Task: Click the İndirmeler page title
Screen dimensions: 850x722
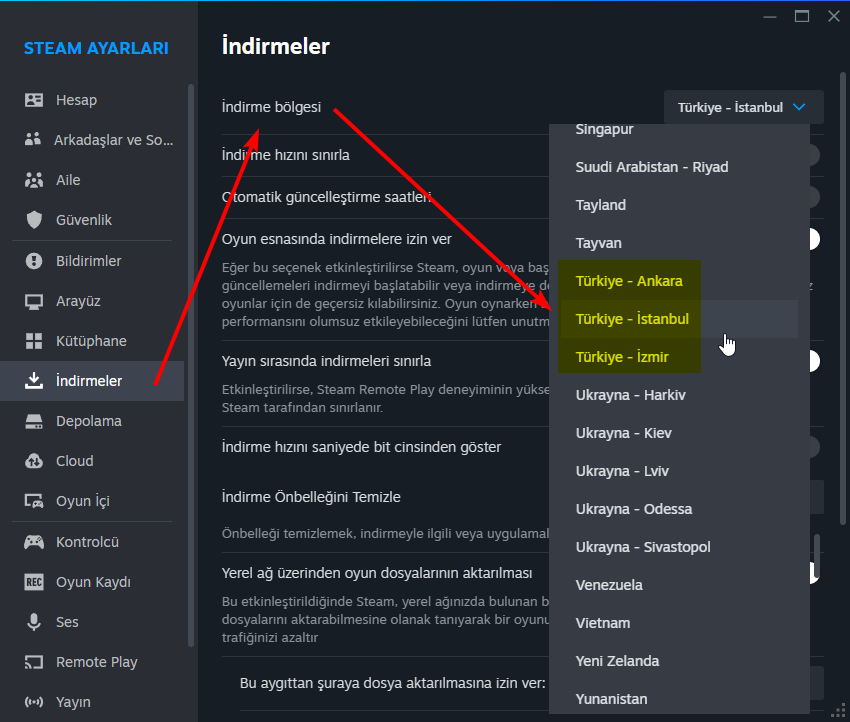Action: click(275, 46)
